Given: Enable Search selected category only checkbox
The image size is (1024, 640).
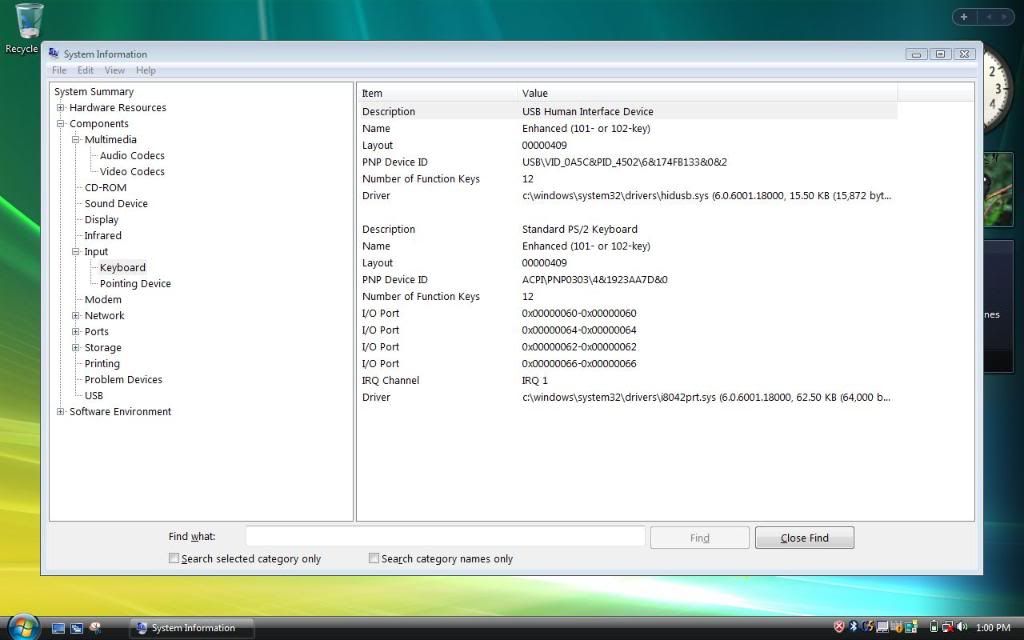Looking at the screenshot, I should 174,559.
